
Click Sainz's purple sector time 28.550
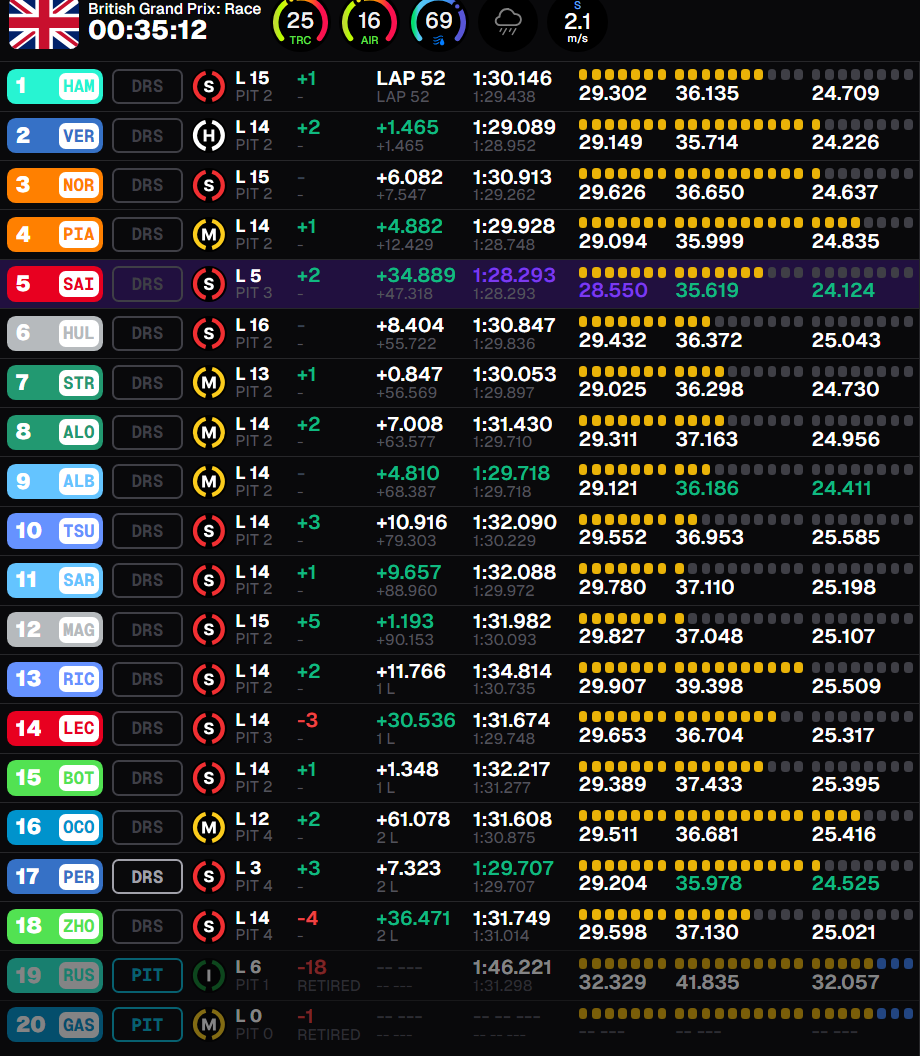pos(613,290)
